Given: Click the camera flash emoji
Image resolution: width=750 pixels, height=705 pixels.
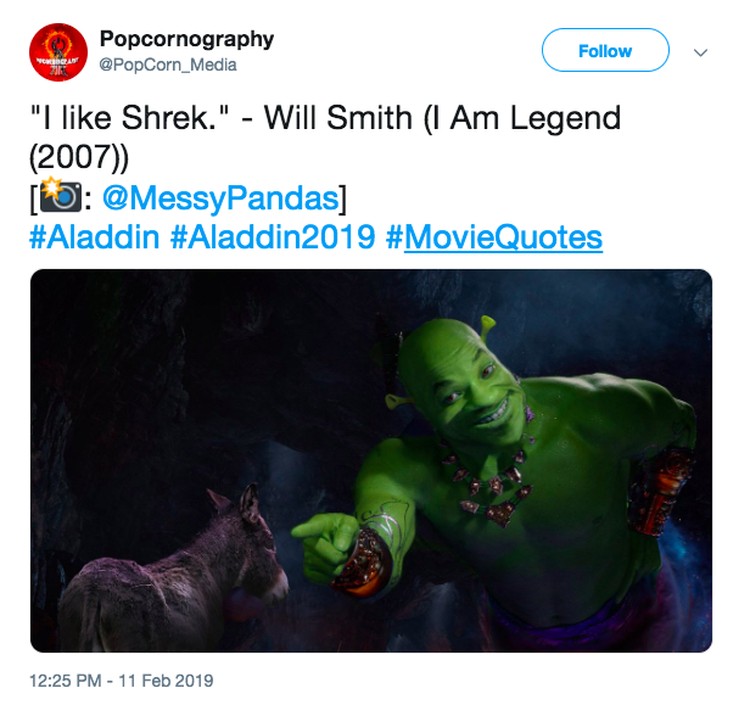Looking at the screenshot, I should tap(60, 195).
